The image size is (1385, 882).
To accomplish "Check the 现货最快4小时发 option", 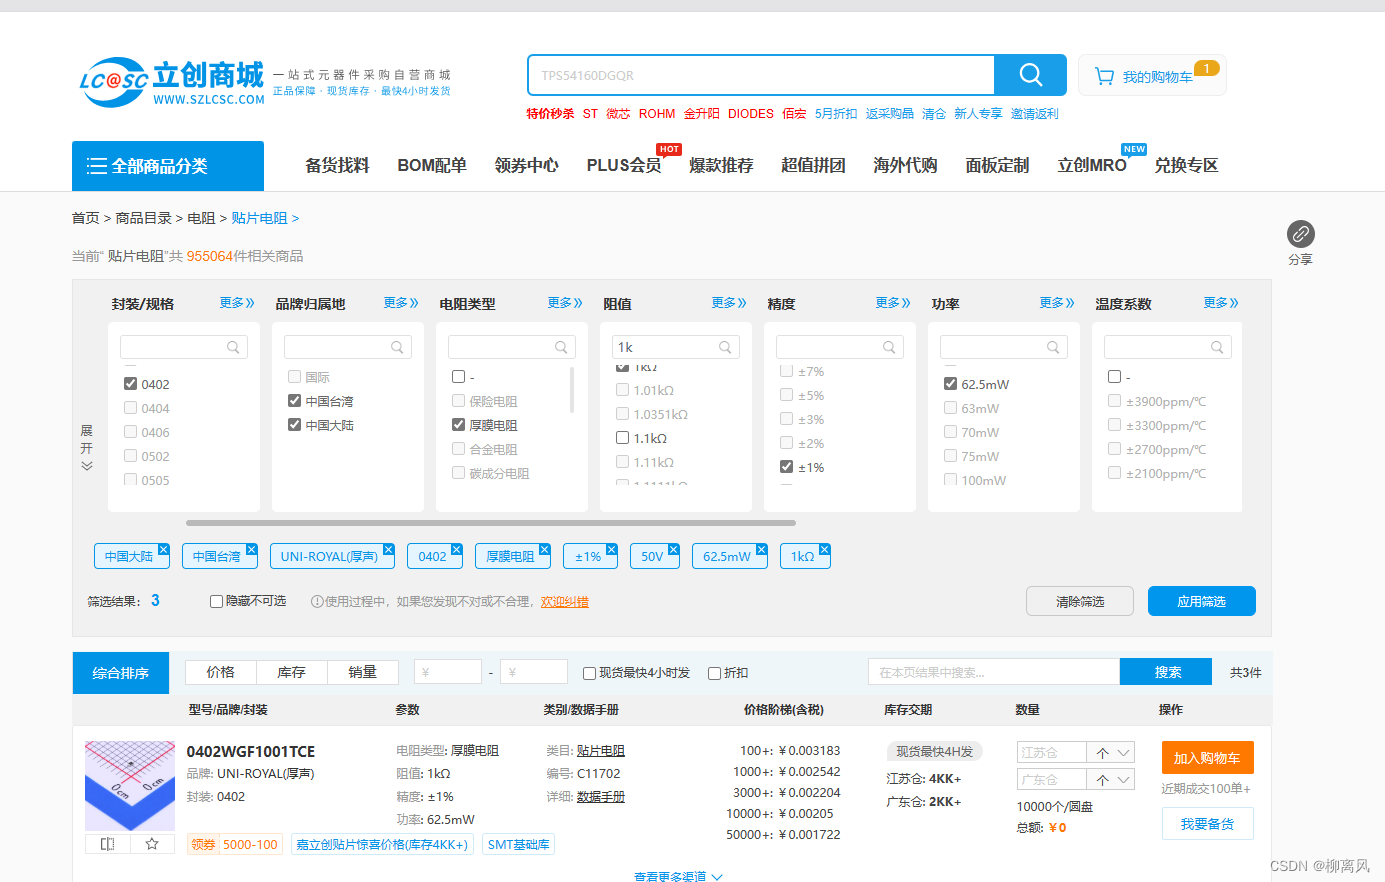I will click(x=589, y=673).
